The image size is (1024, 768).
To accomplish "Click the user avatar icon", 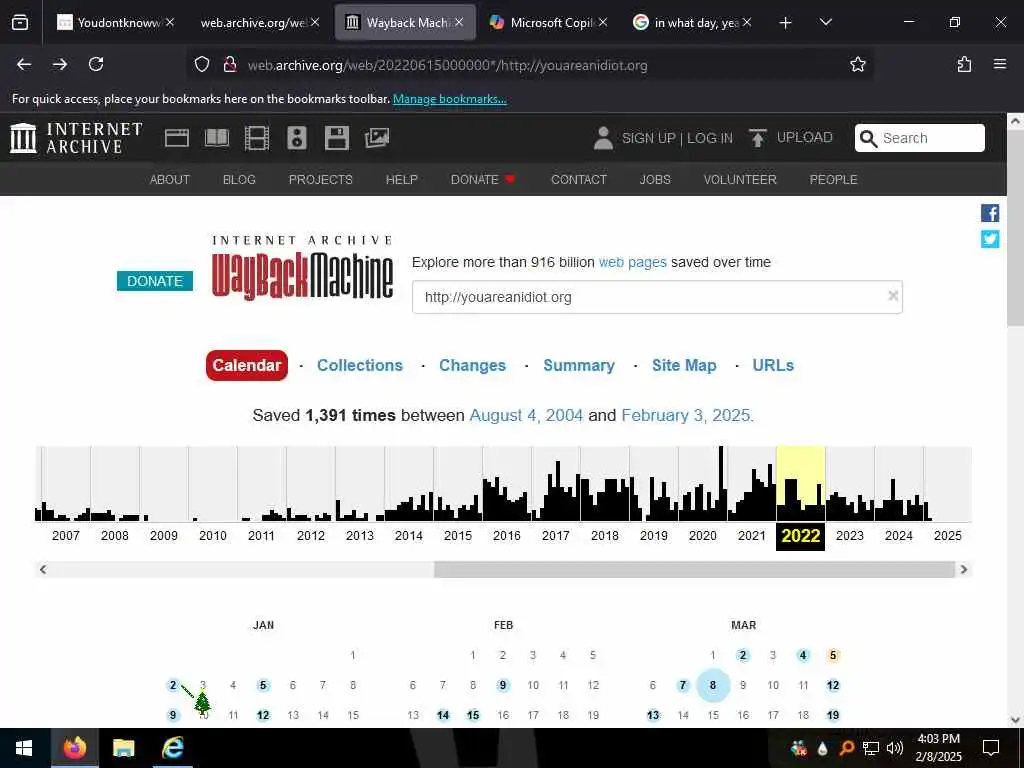I will (x=603, y=138).
